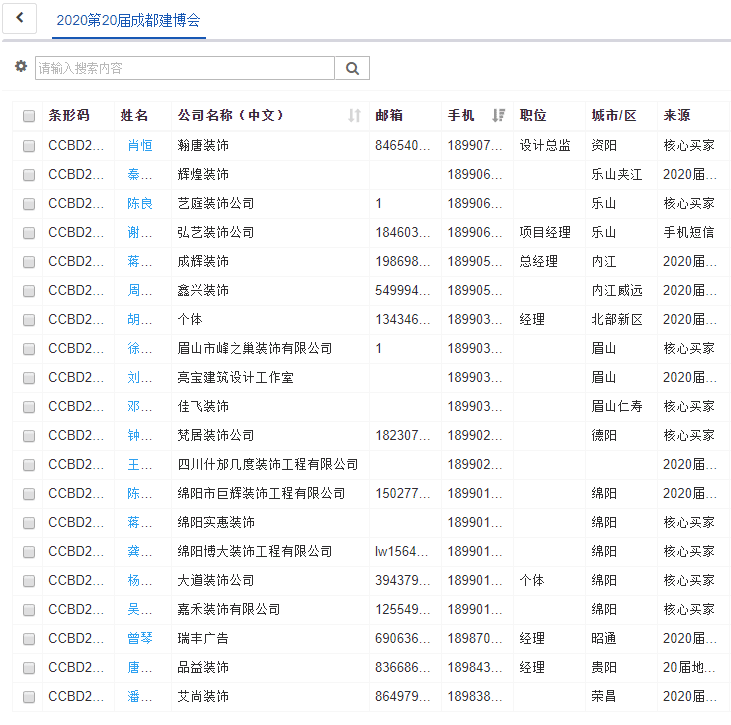Check the 个体 company row
This screenshot has height=725, width=731.
[x=29, y=320]
